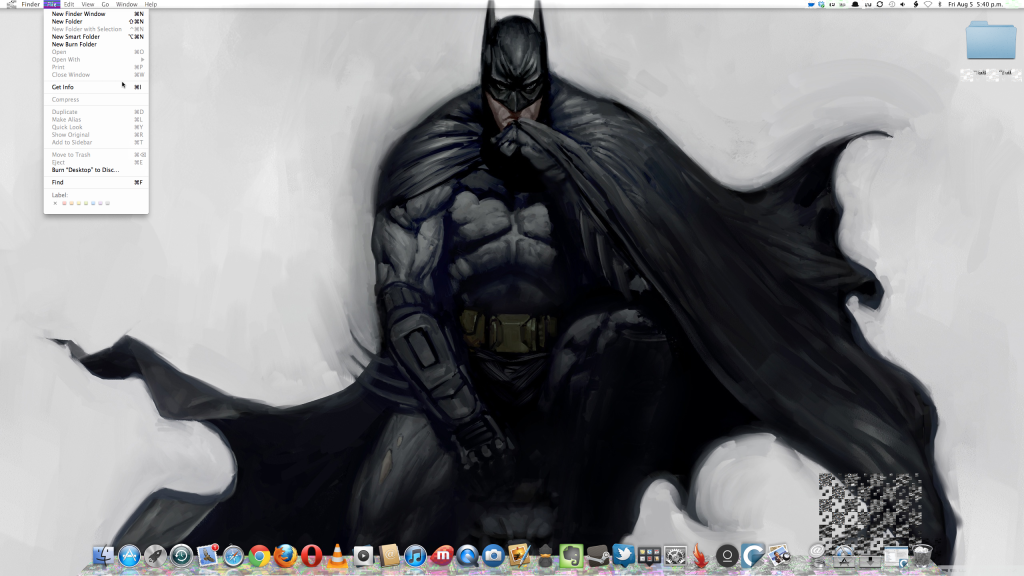
Task: Choose New Finder Window from File menu
Action: [78, 14]
